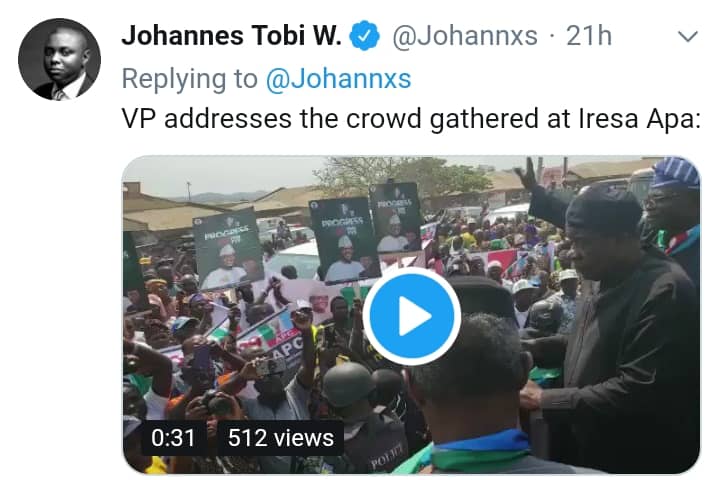Click the raised waving hand in video

(527, 175)
